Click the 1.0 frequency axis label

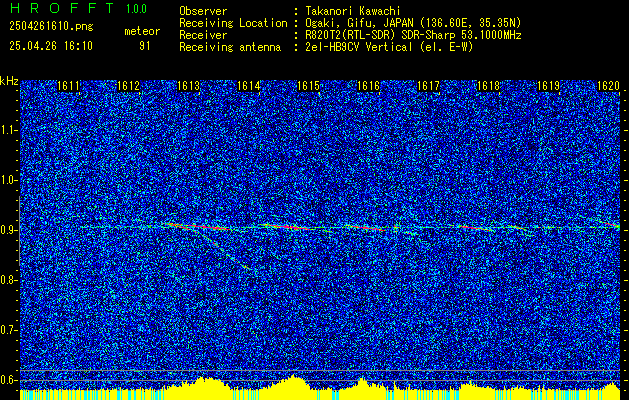point(9,181)
